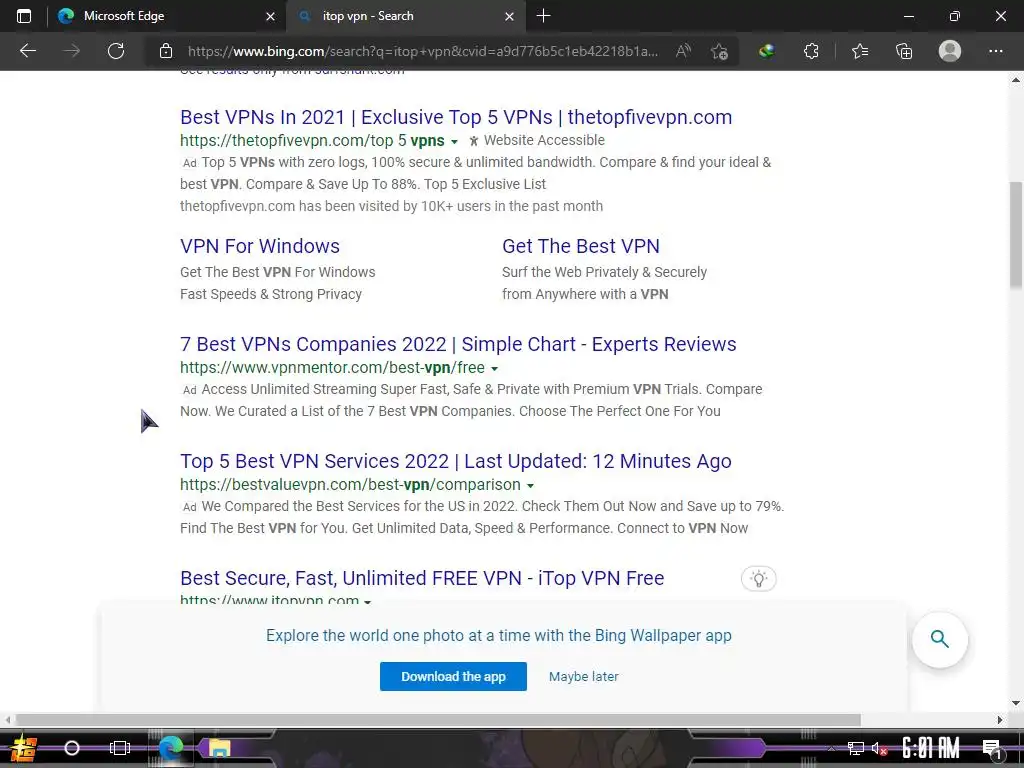Open the notification center icon
Viewport: 1024px width, 768px height.
(991, 748)
